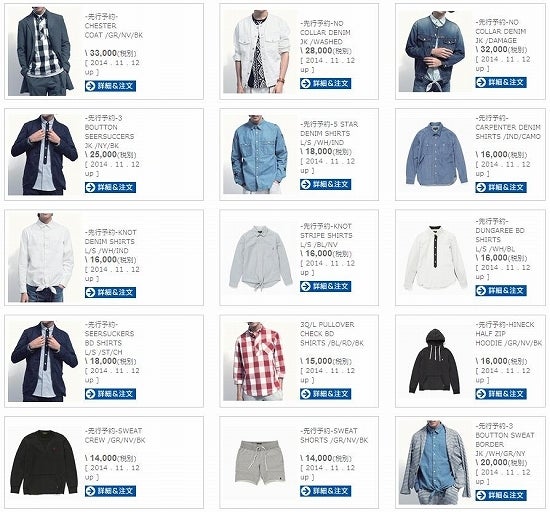Image resolution: width=550 pixels, height=512 pixels.
Task: Click arrow icon on 3 Boutton Seersuckers JK button
Action: [x=90, y=187]
